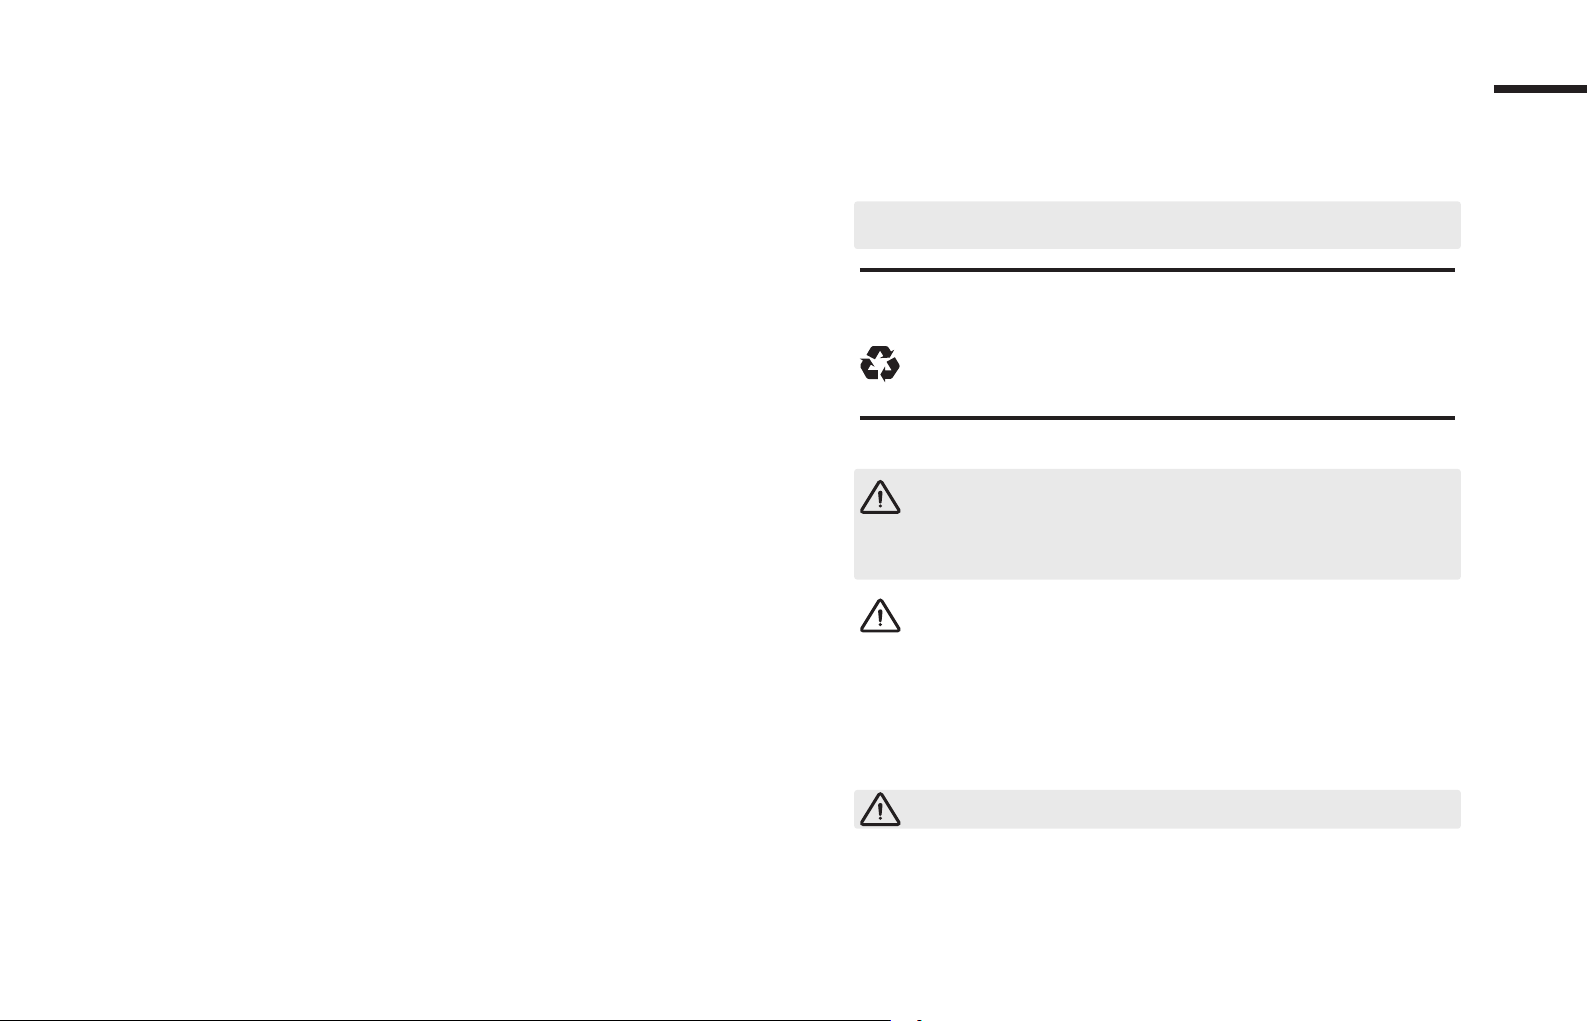Click inside the large gray warning box beside its triangle
Screen dimensions: 1588x1021
[1180, 524]
